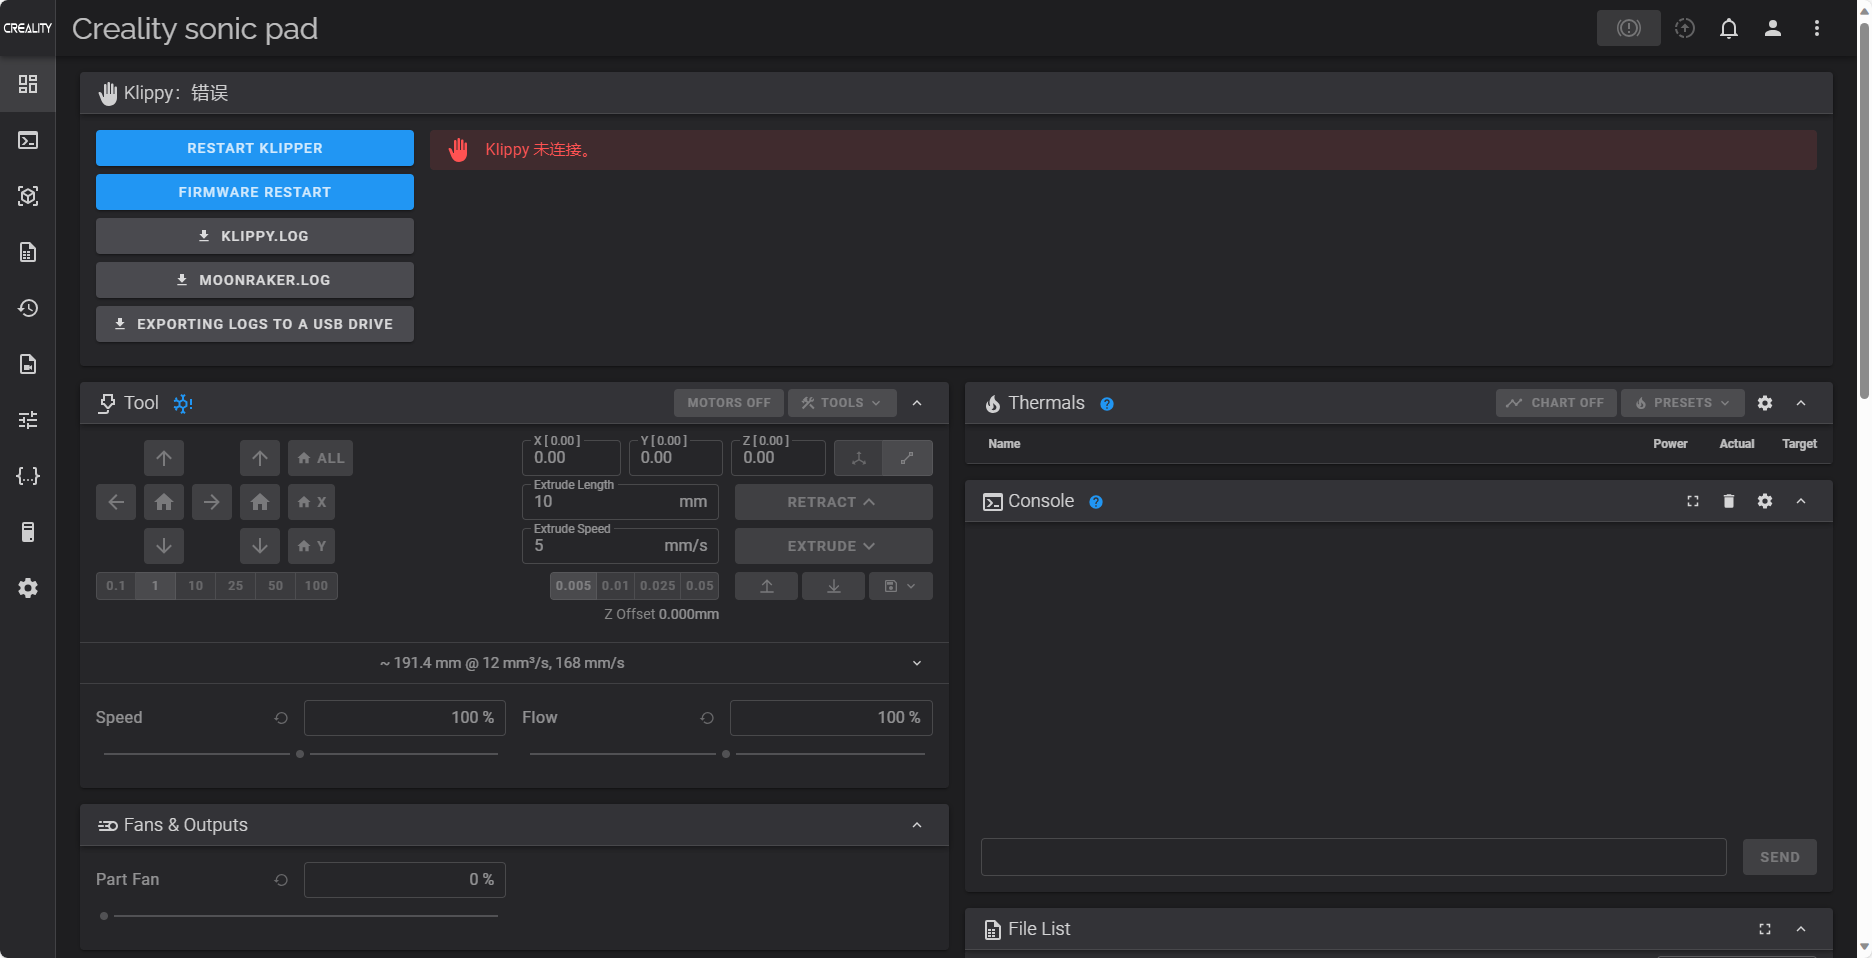This screenshot has height=958, width=1872.
Task: Open the Dashboard sidebar icon
Action: click(28, 84)
